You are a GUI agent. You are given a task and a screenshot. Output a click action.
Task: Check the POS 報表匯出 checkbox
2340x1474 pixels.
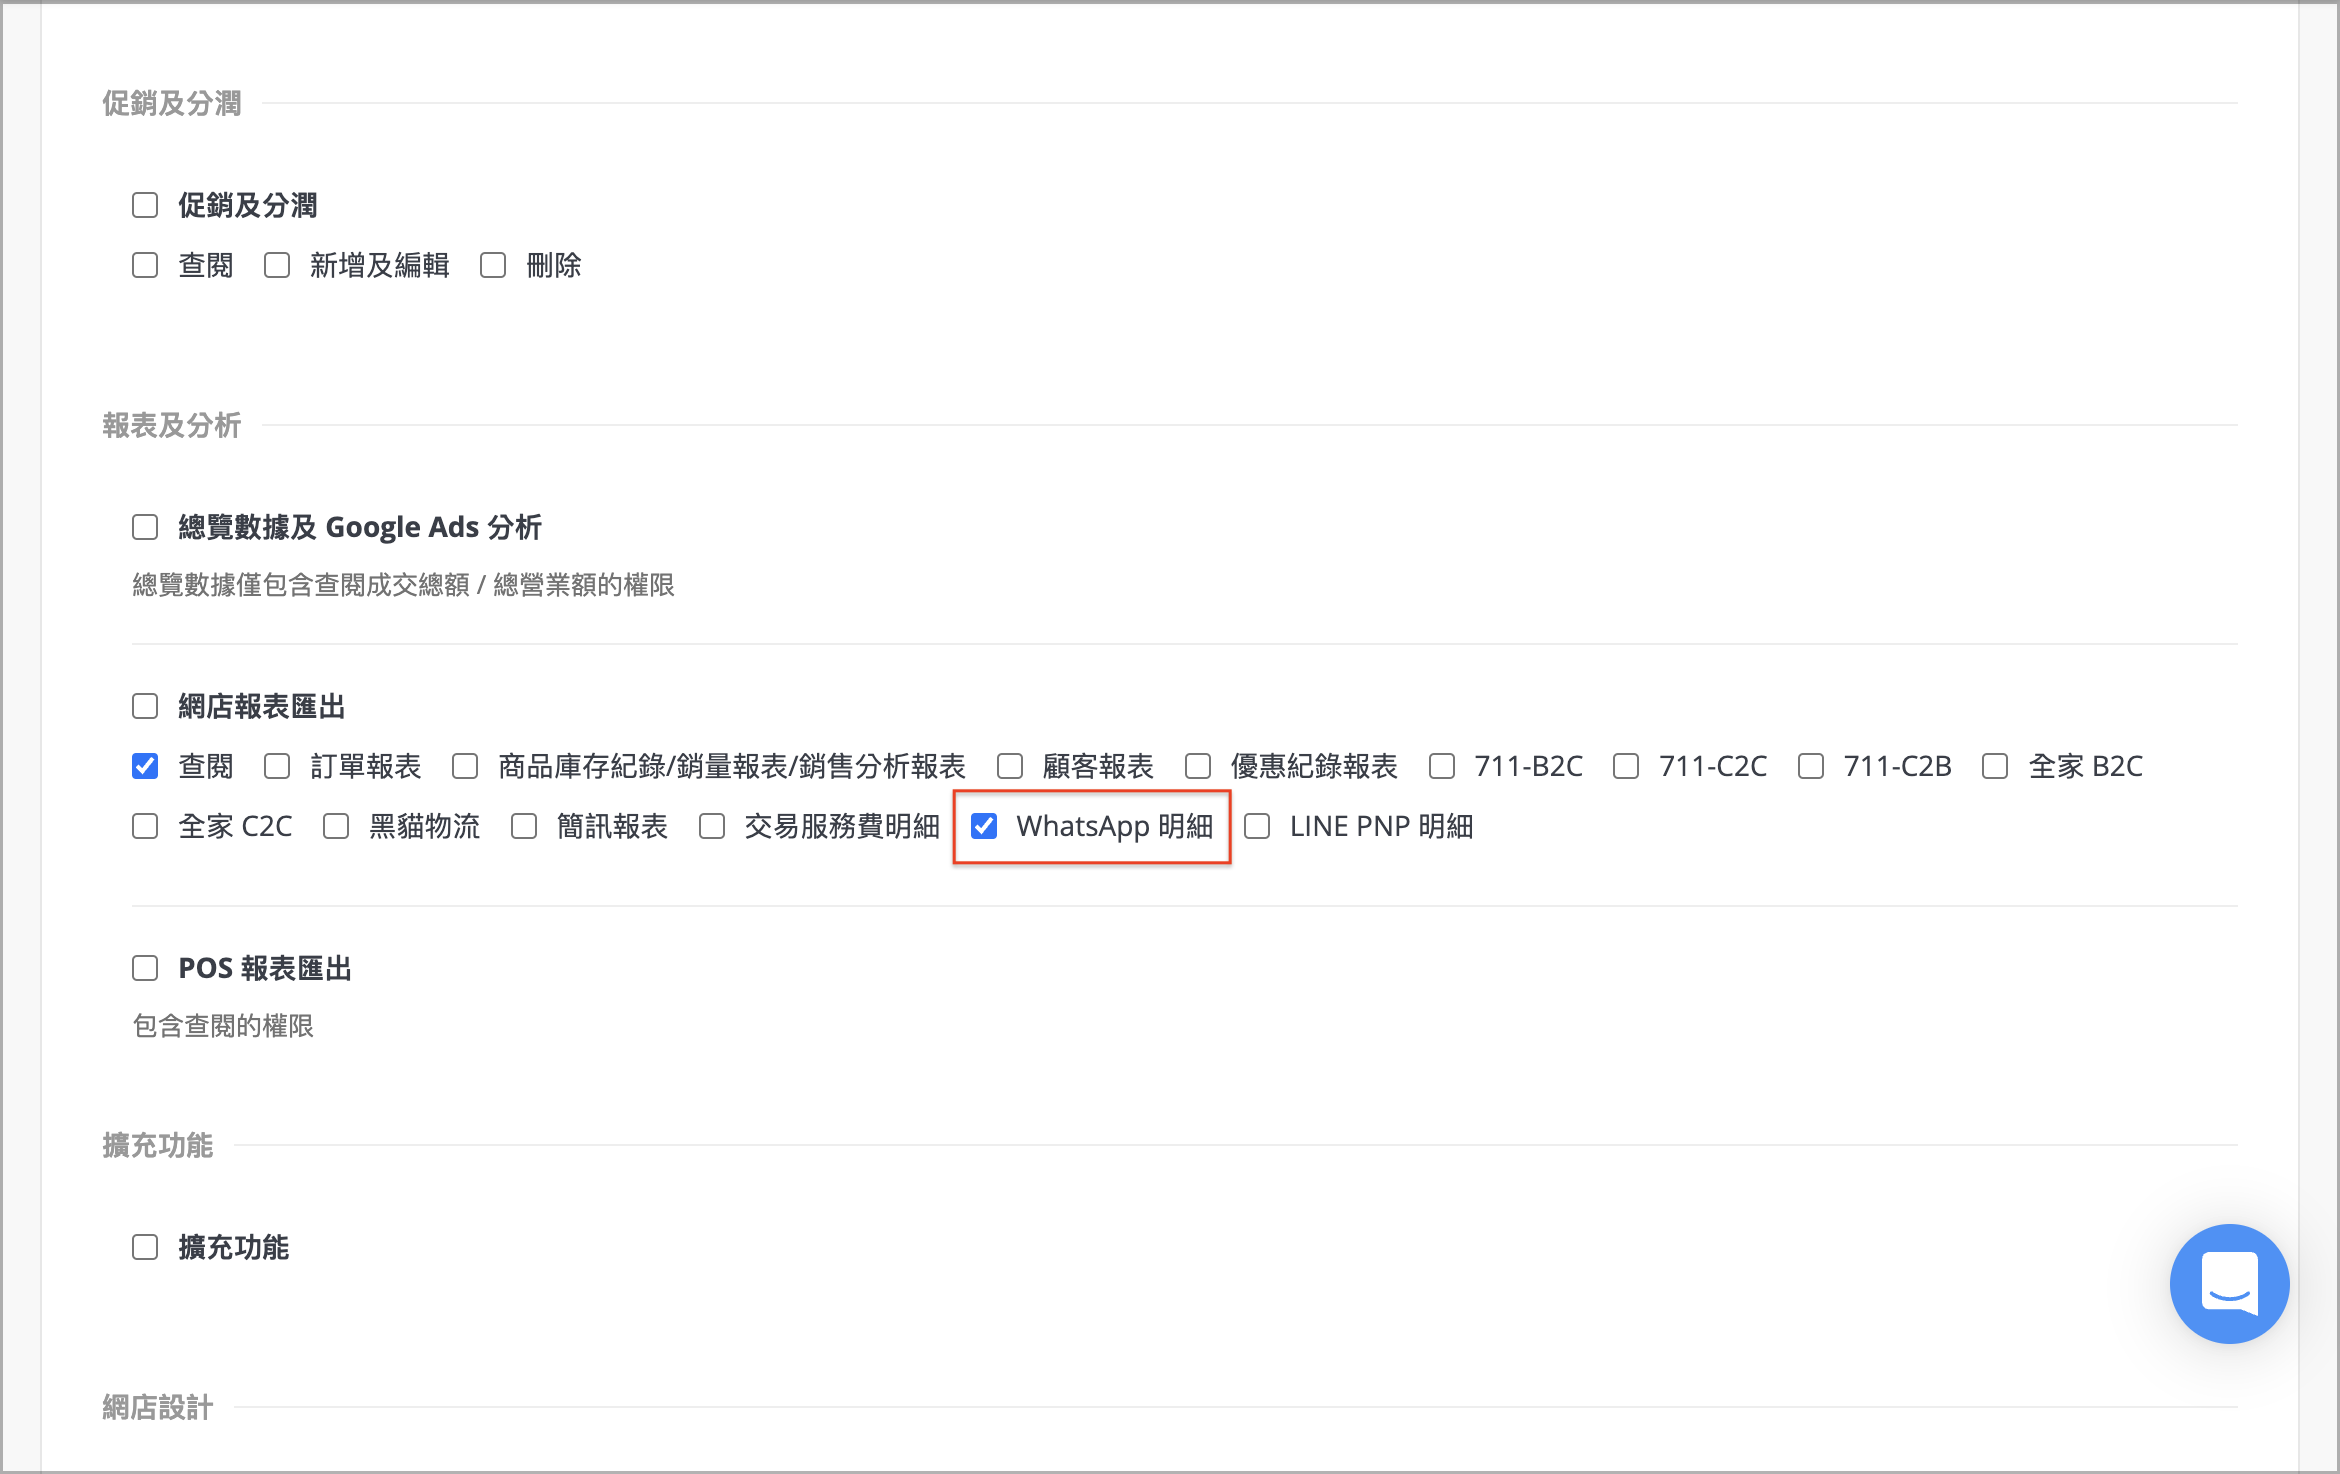pyautogui.click(x=145, y=968)
